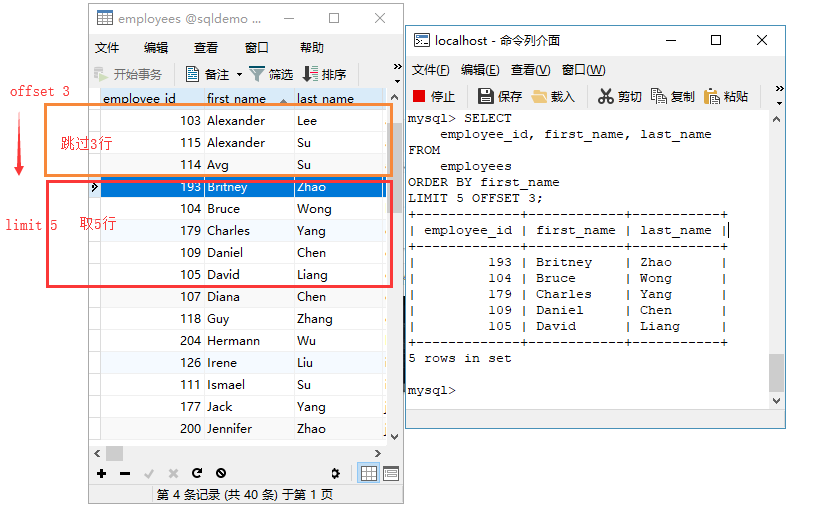Screen dimensions: 815x506
Task: Open the 窗口 menu in employees window
Action: tap(256, 48)
